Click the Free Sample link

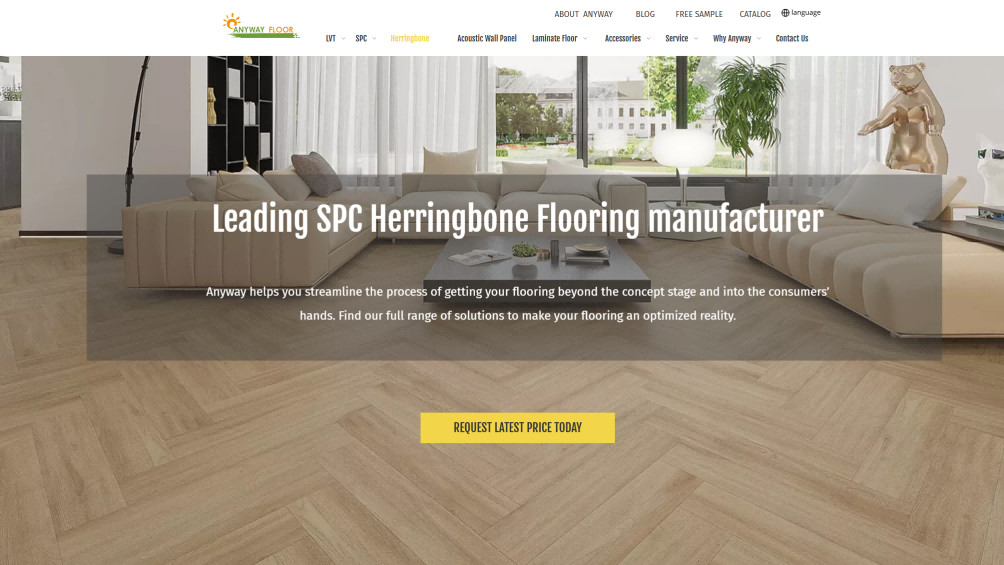(699, 14)
